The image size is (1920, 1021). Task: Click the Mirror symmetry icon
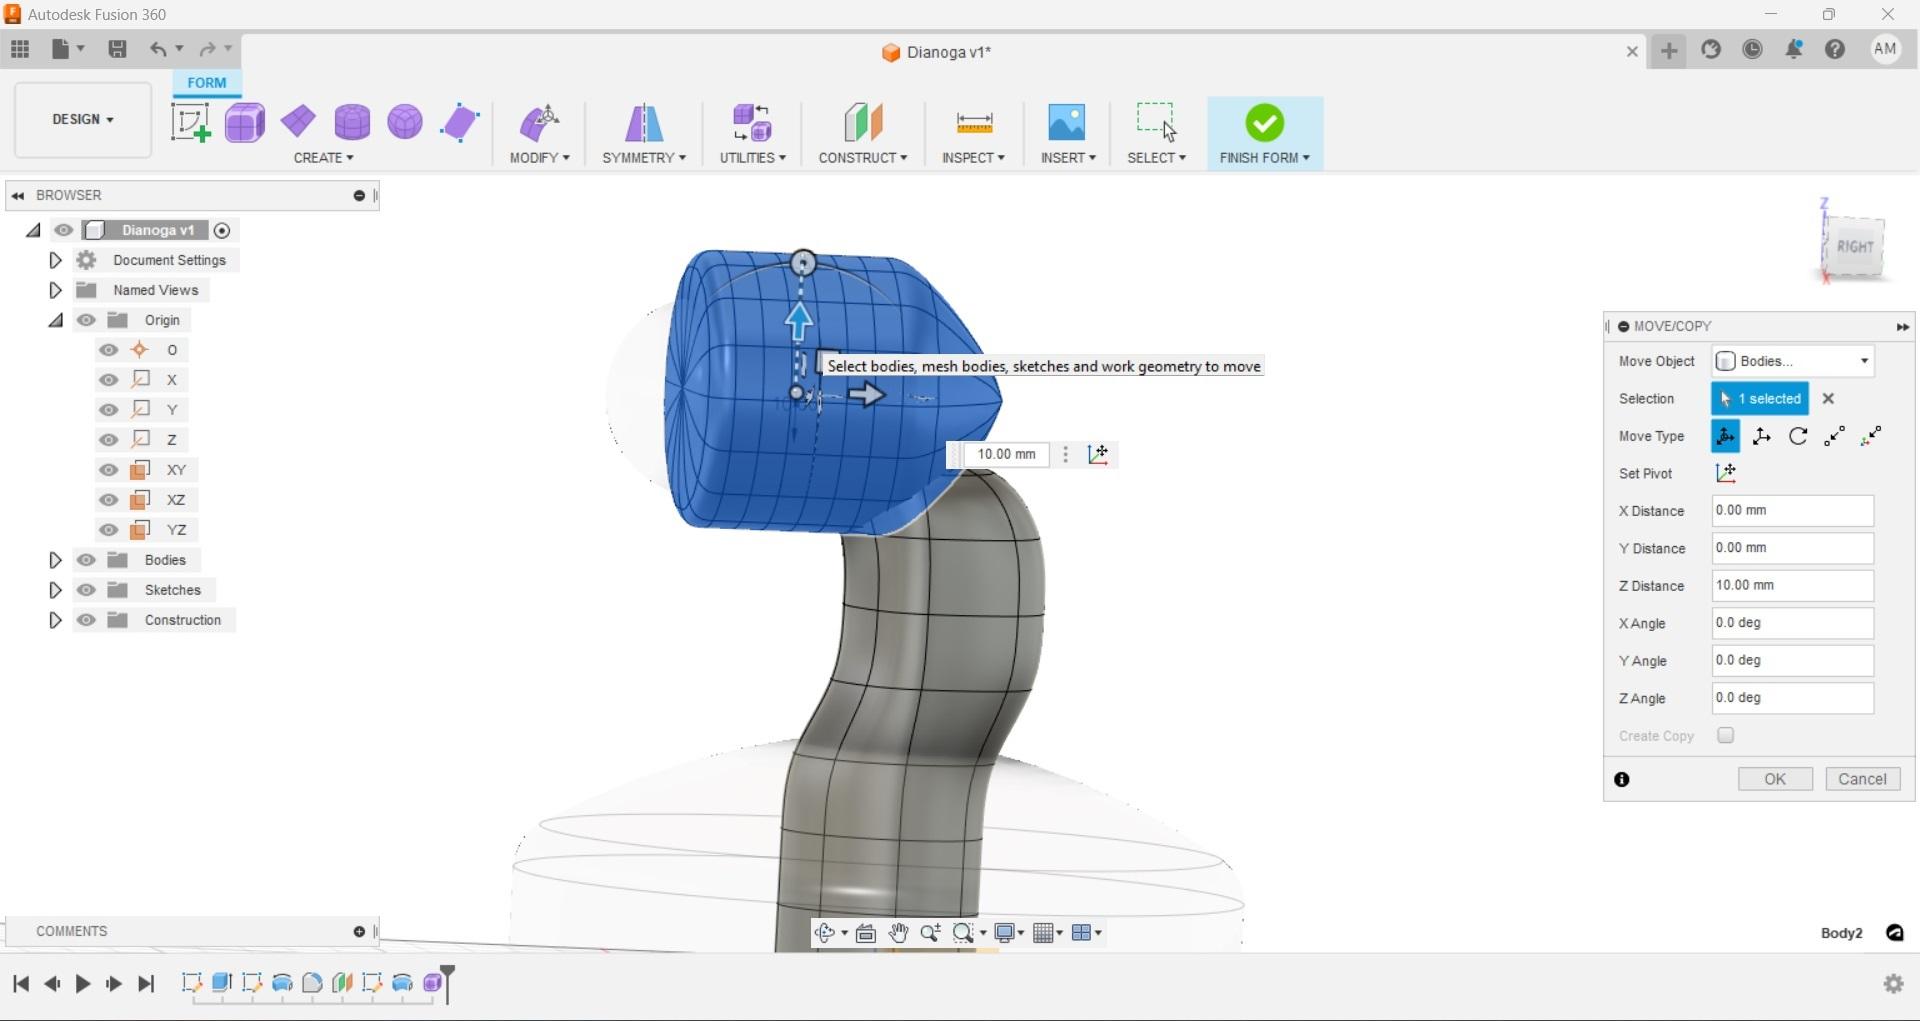644,123
